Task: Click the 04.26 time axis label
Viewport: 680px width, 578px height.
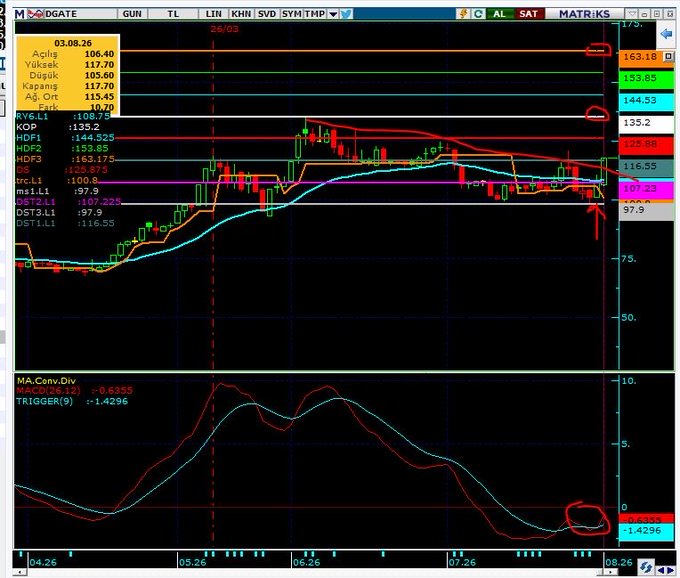Action: (43, 563)
